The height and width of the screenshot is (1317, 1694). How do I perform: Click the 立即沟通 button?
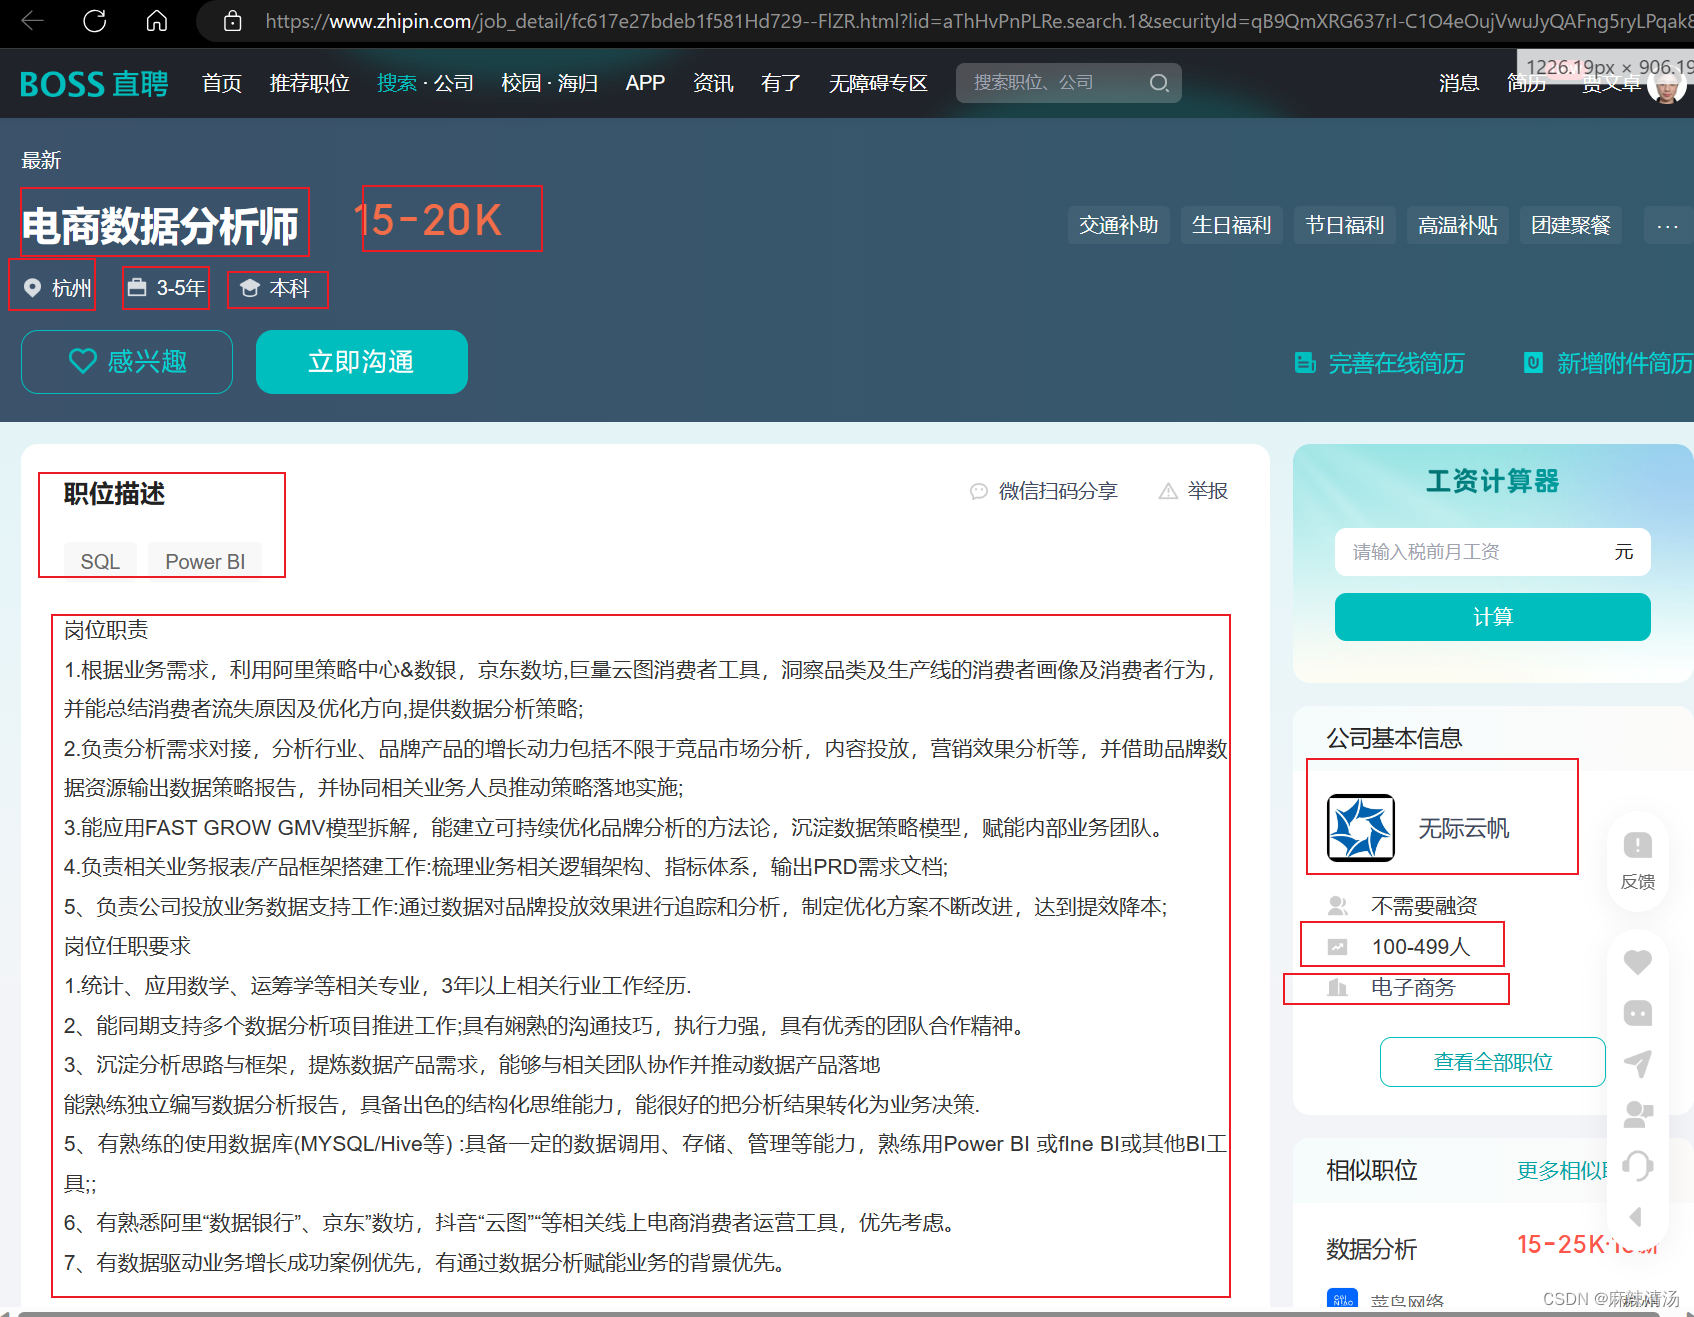(x=362, y=362)
